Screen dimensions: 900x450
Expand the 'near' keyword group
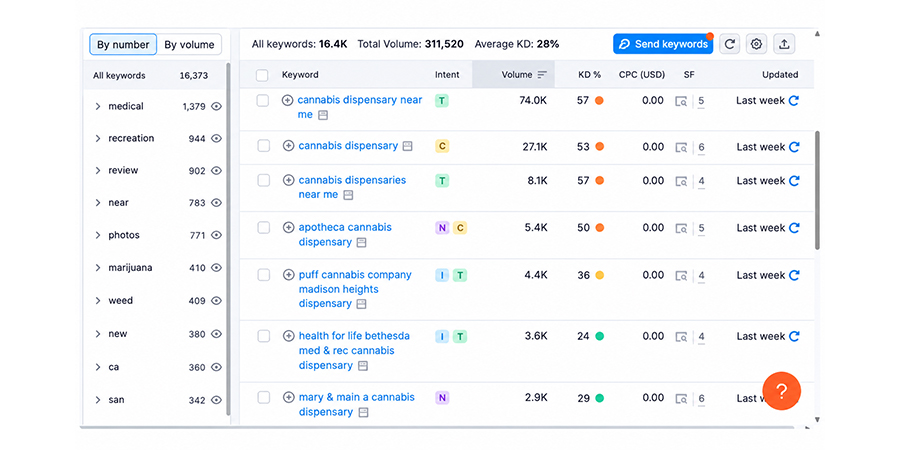(x=98, y=203)
